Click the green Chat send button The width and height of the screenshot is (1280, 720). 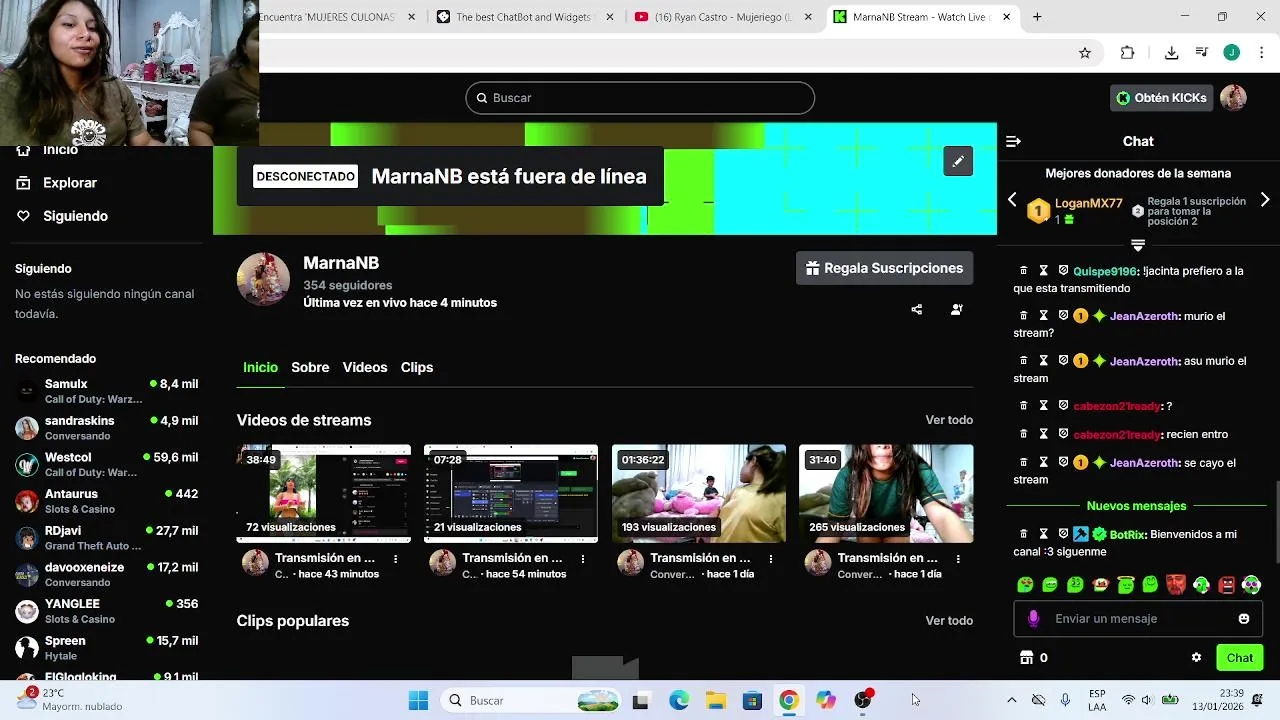click(x=1240, y=658)
